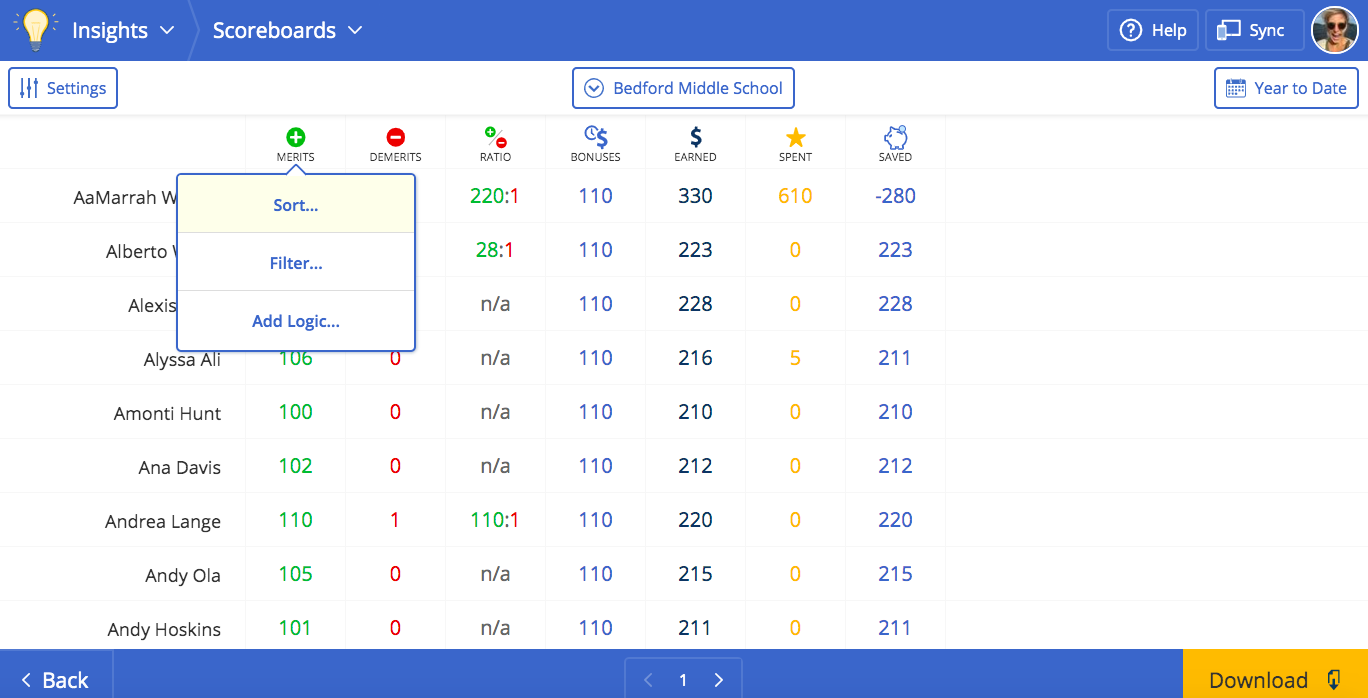
Task: Open the Insights dropdown
Action: pyautogui.click(x=123, y=30)
